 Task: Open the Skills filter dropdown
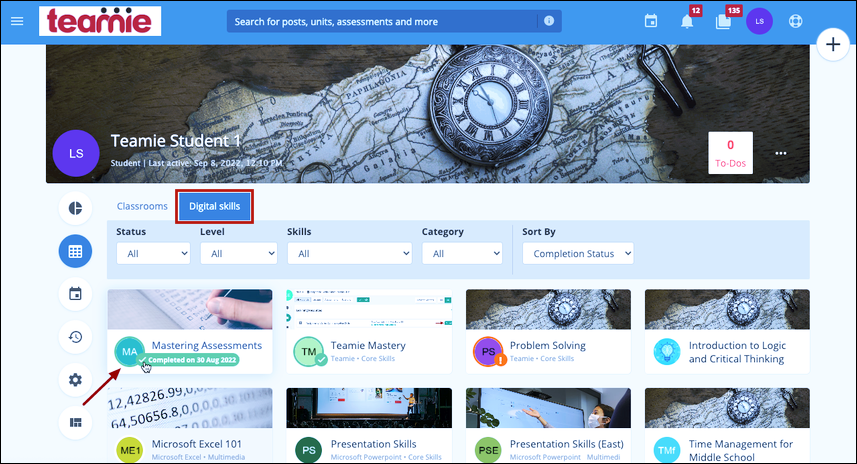point(349,254)
